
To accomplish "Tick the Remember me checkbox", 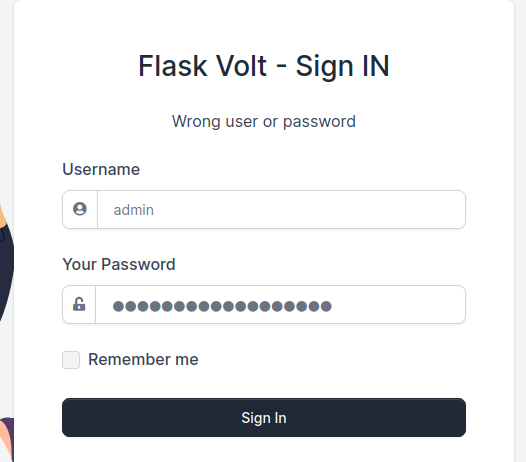I will (71, 360).
